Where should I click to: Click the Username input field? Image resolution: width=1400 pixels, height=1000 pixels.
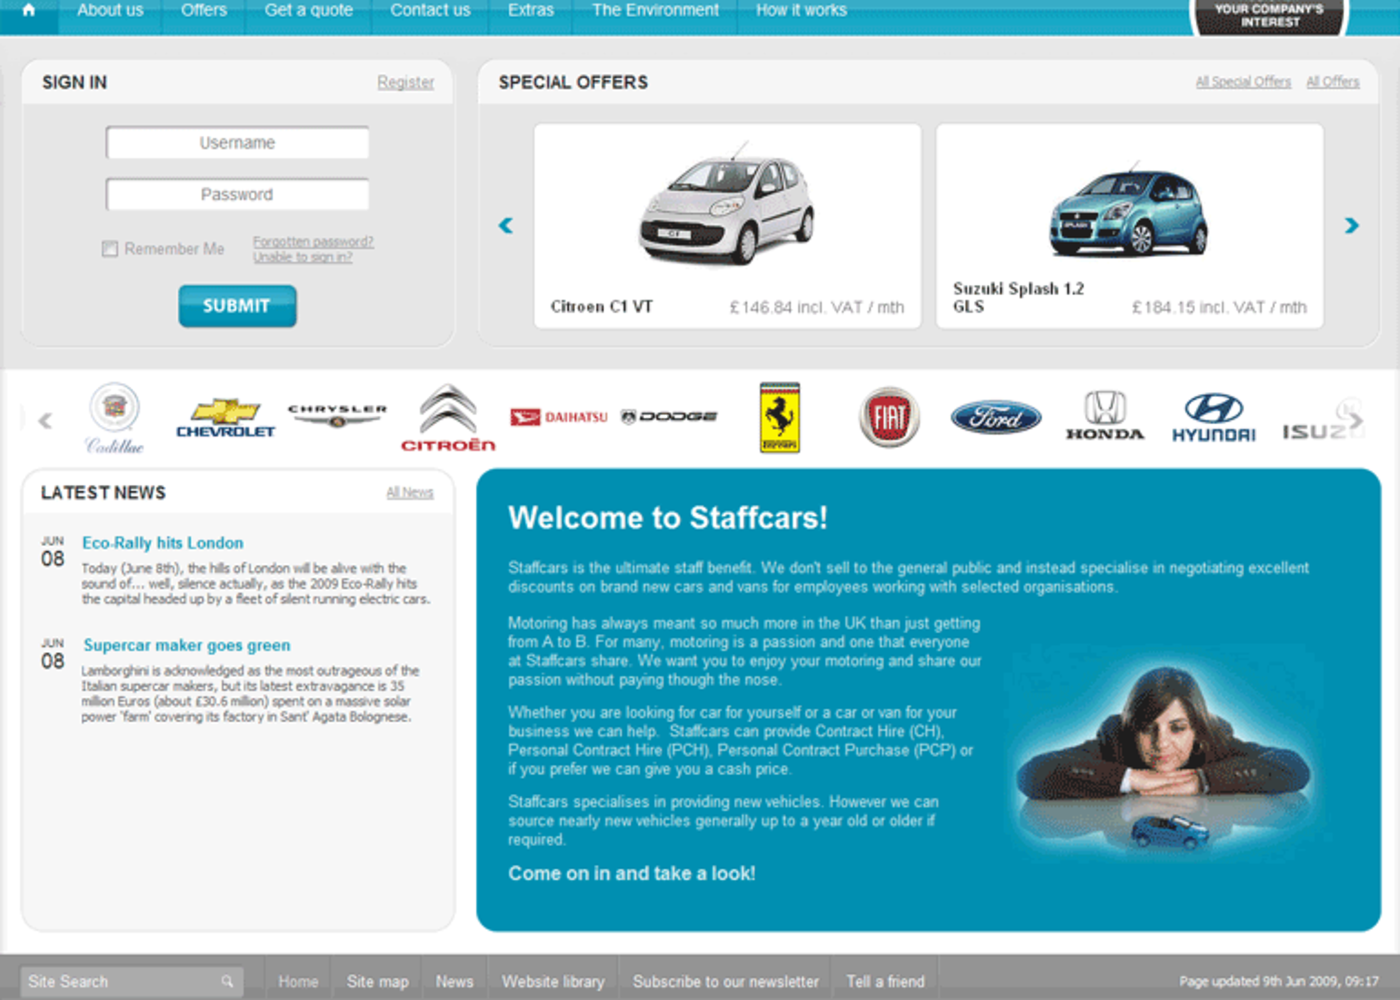click(x=237, y=143)
